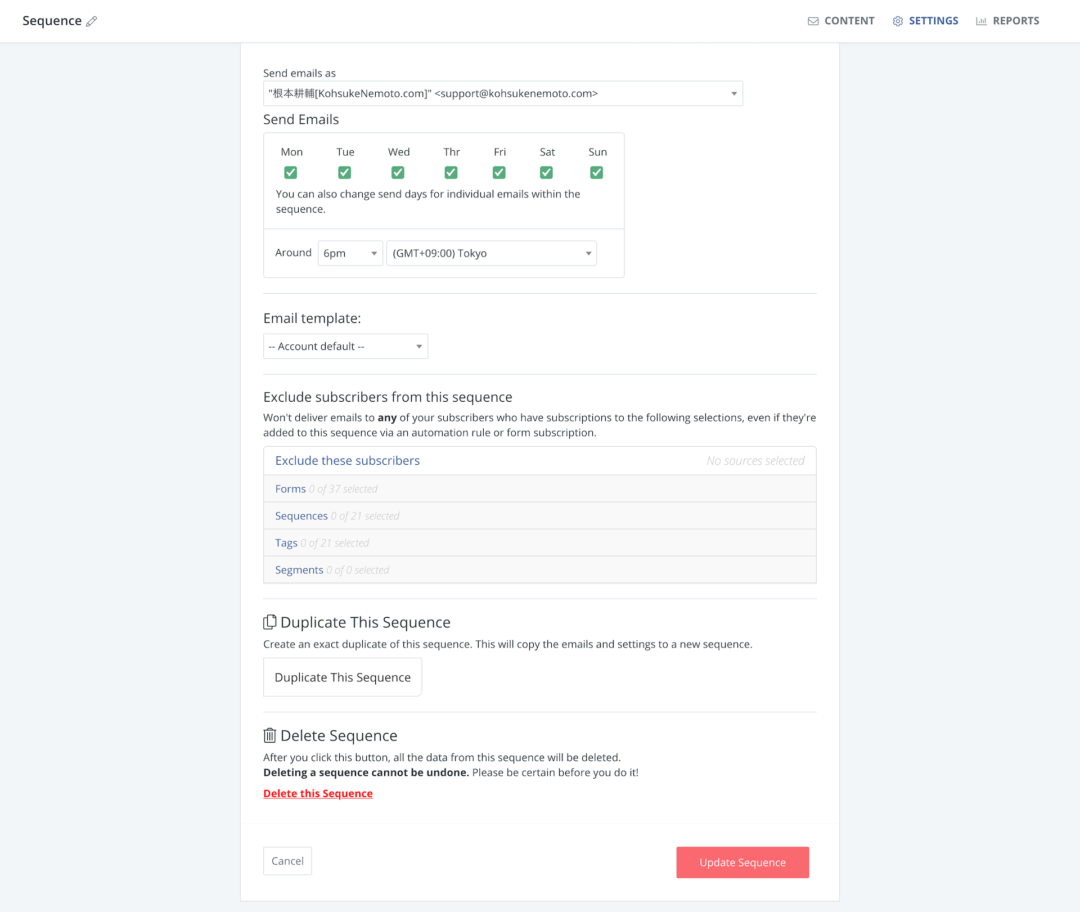The width and height of the screenshot is (1080, 912).
Task: Click the gear icon beside SETTINGS
Action: 898,21
